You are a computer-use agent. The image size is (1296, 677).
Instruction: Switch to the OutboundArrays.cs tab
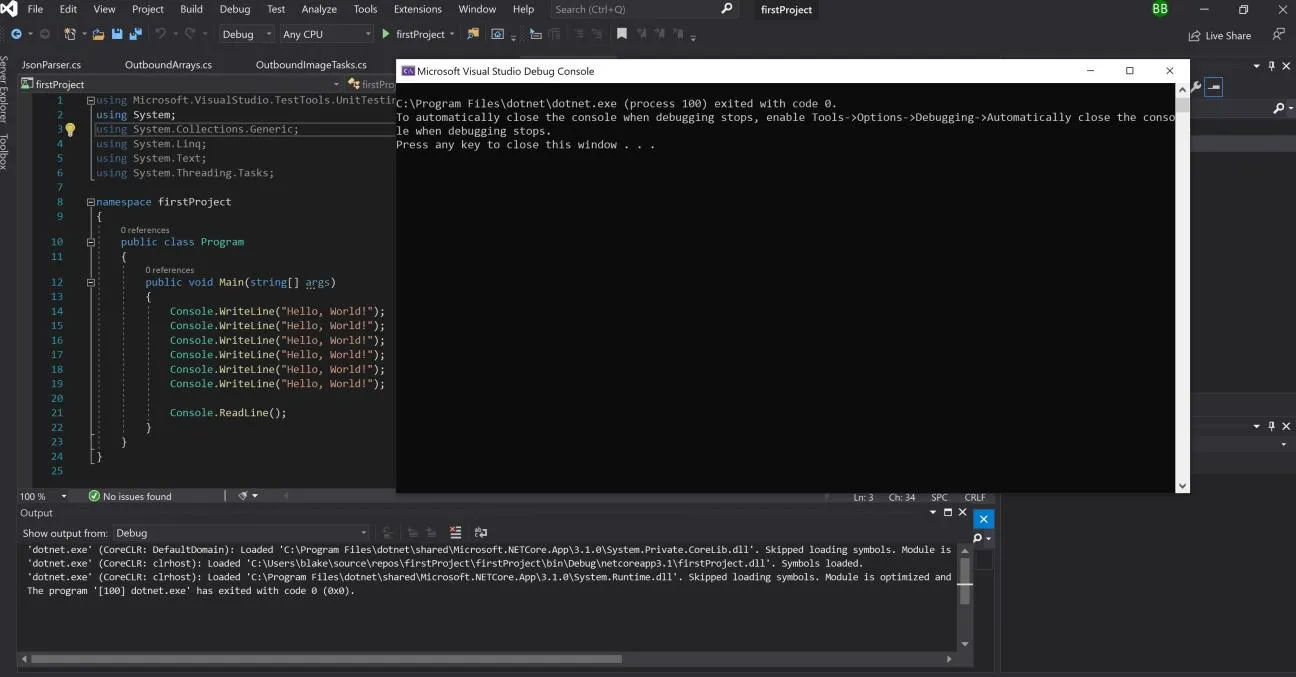point(168,65)
